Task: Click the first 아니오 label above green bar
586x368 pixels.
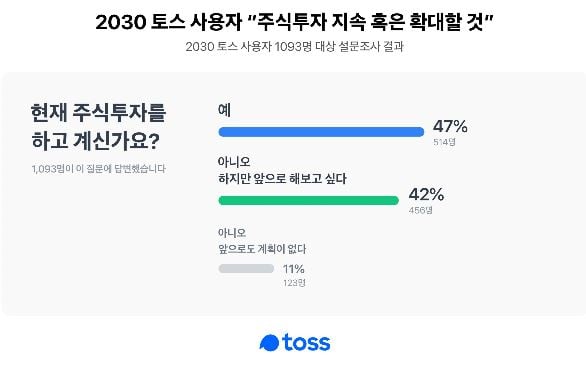Action: tap(234, 162)
